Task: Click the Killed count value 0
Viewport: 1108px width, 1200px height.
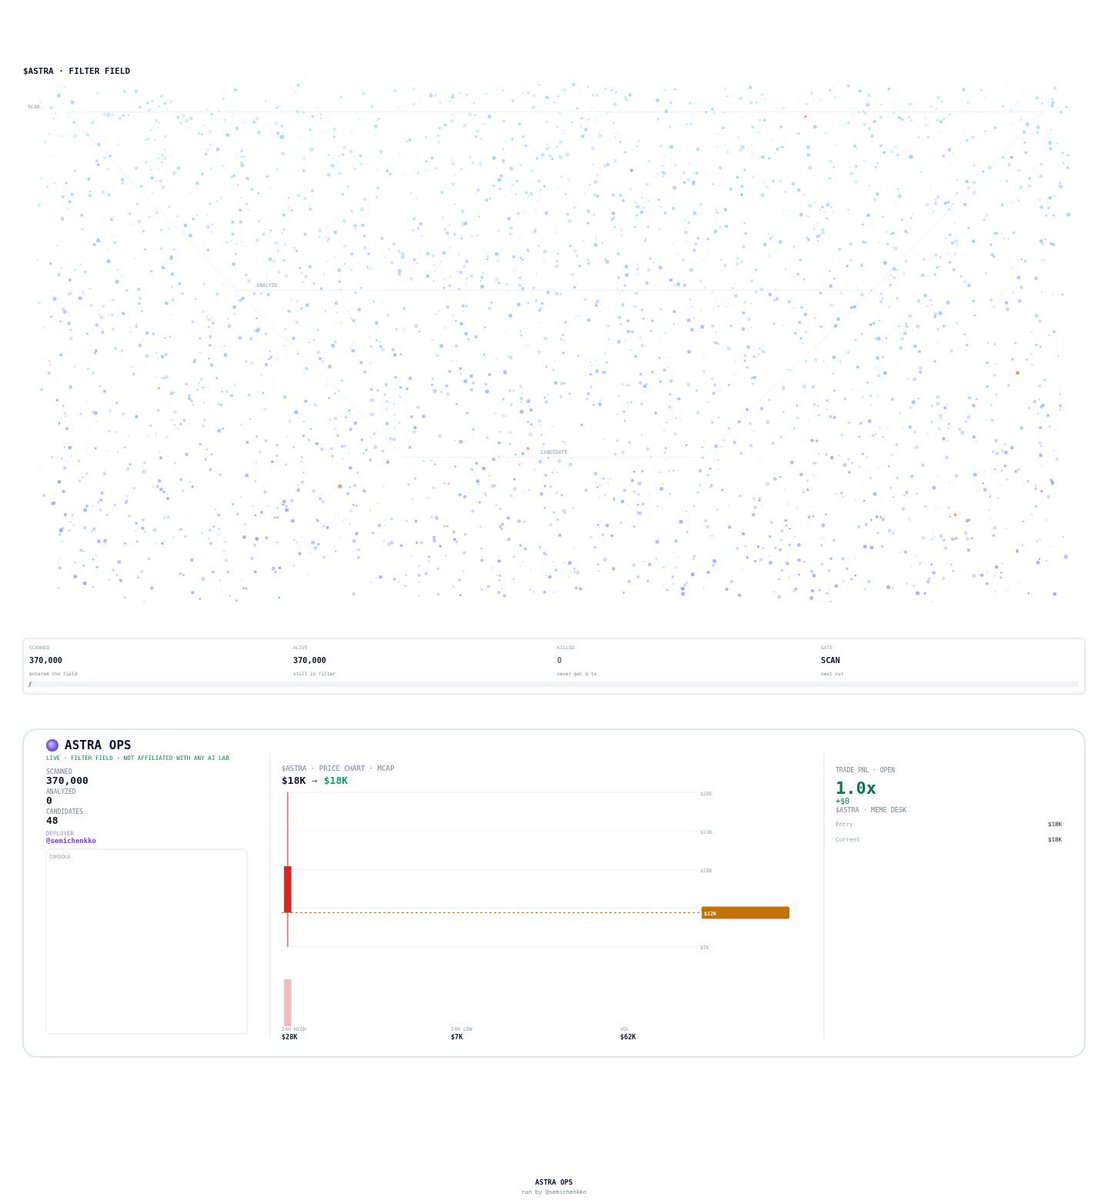Action: pos(559,660)
